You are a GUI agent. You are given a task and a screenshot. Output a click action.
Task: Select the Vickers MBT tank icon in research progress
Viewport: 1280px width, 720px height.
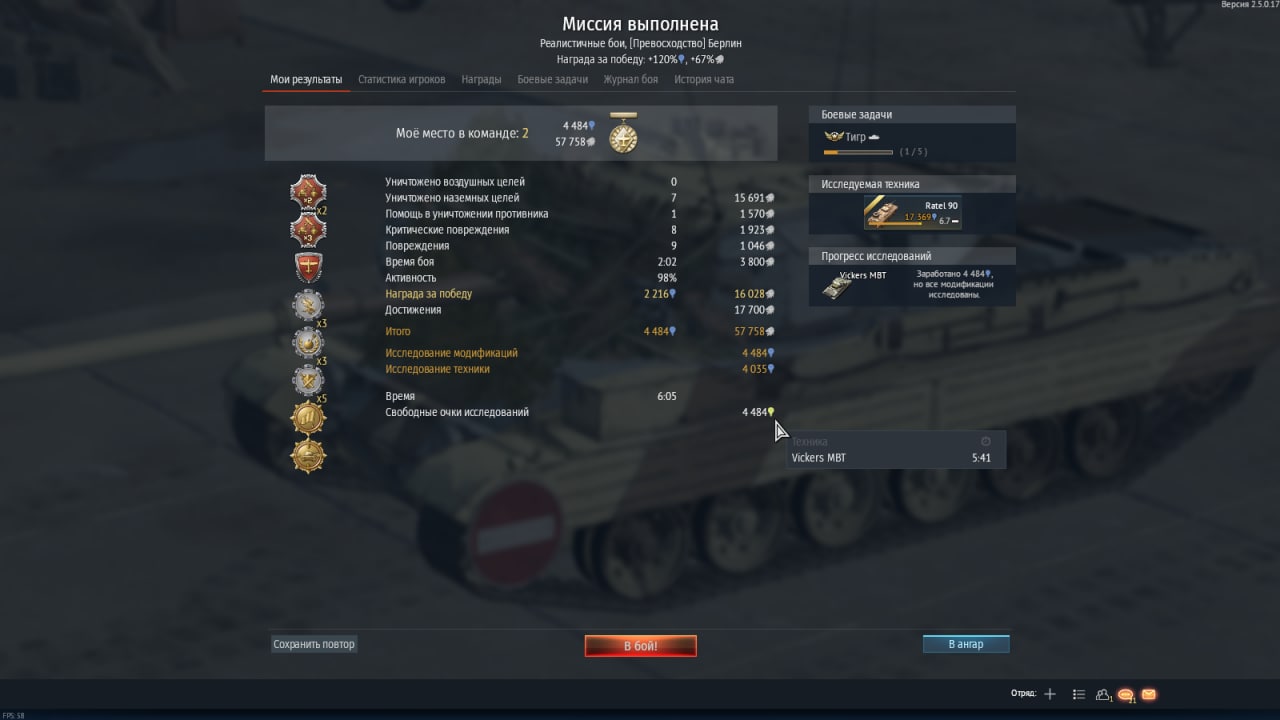click(837, 288)
